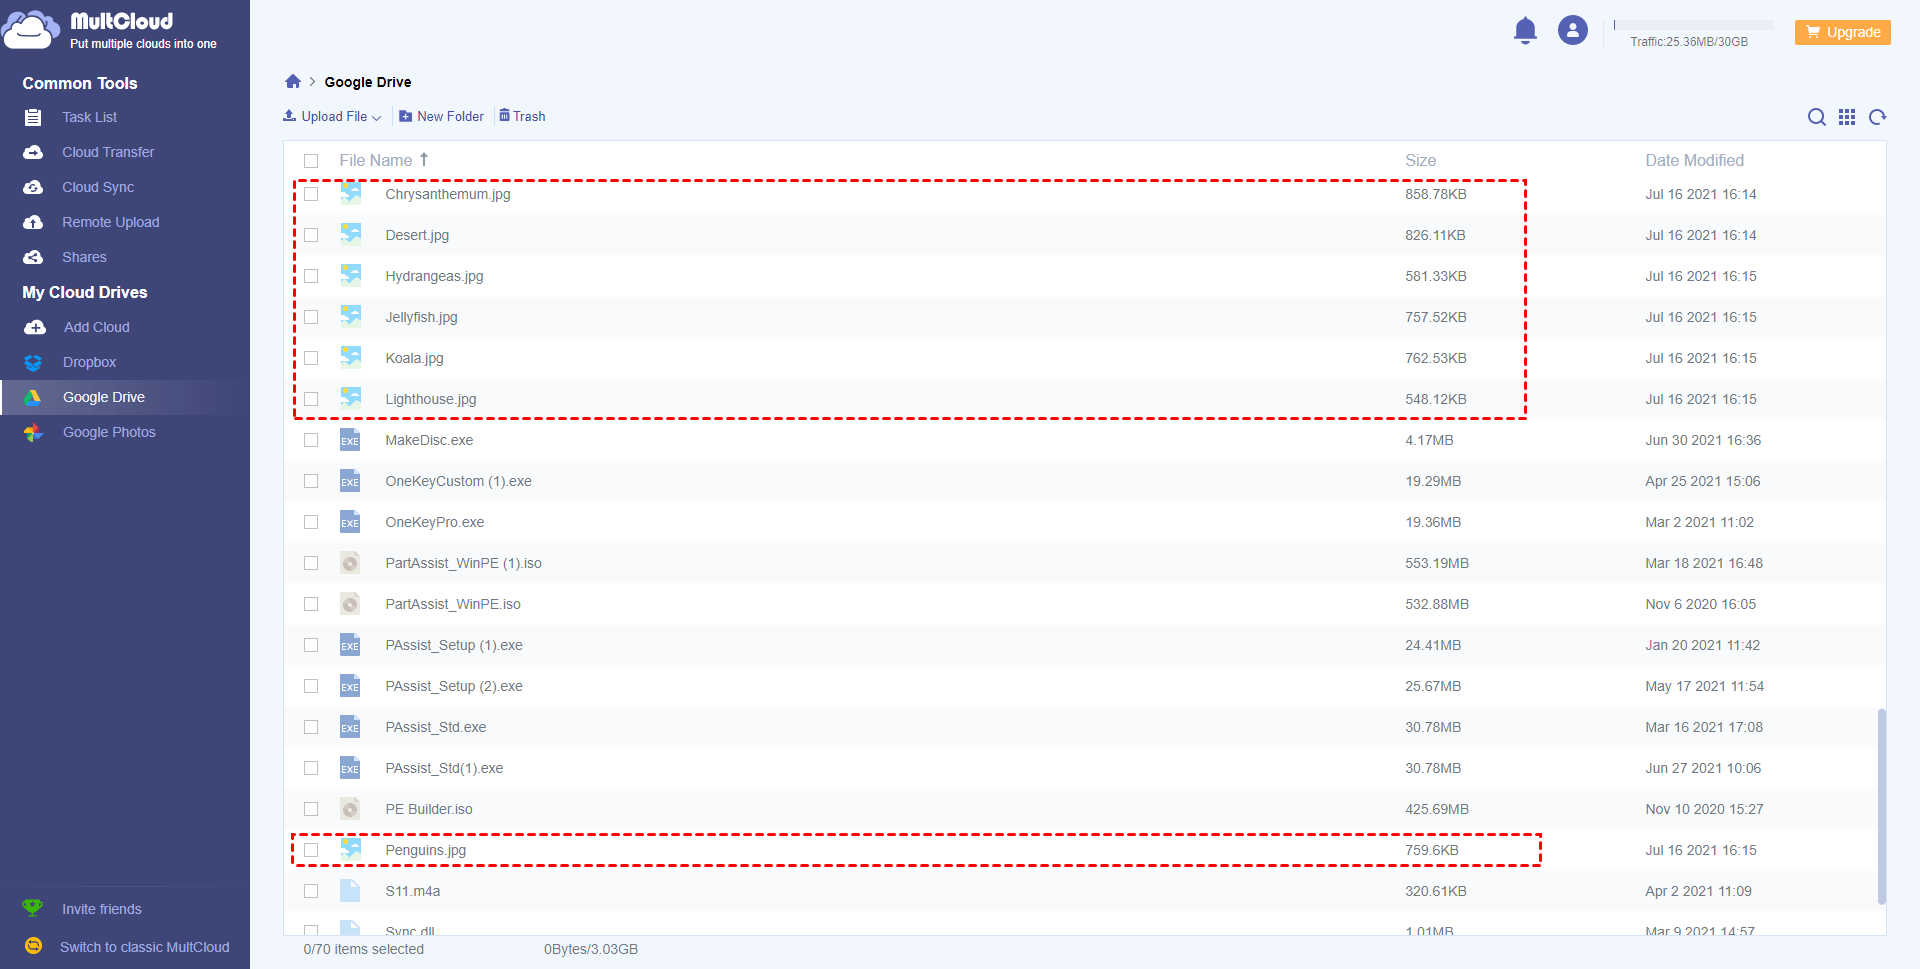Screen dimensions: 1920x969
Task: Click the Shares icon
Action: [33, 257]
